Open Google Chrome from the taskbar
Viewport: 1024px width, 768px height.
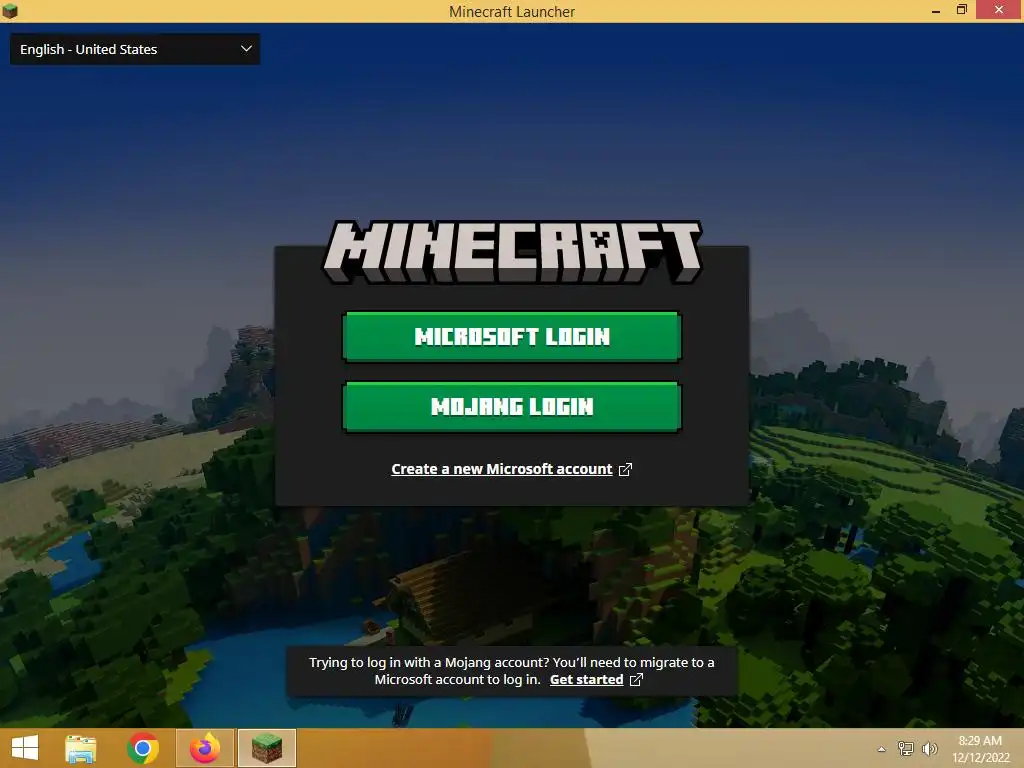pos(143,748)
